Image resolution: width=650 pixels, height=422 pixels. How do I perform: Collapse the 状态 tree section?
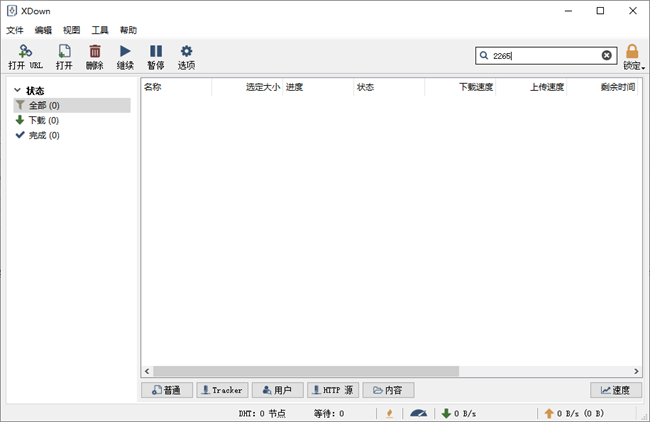tap(17, 90)
